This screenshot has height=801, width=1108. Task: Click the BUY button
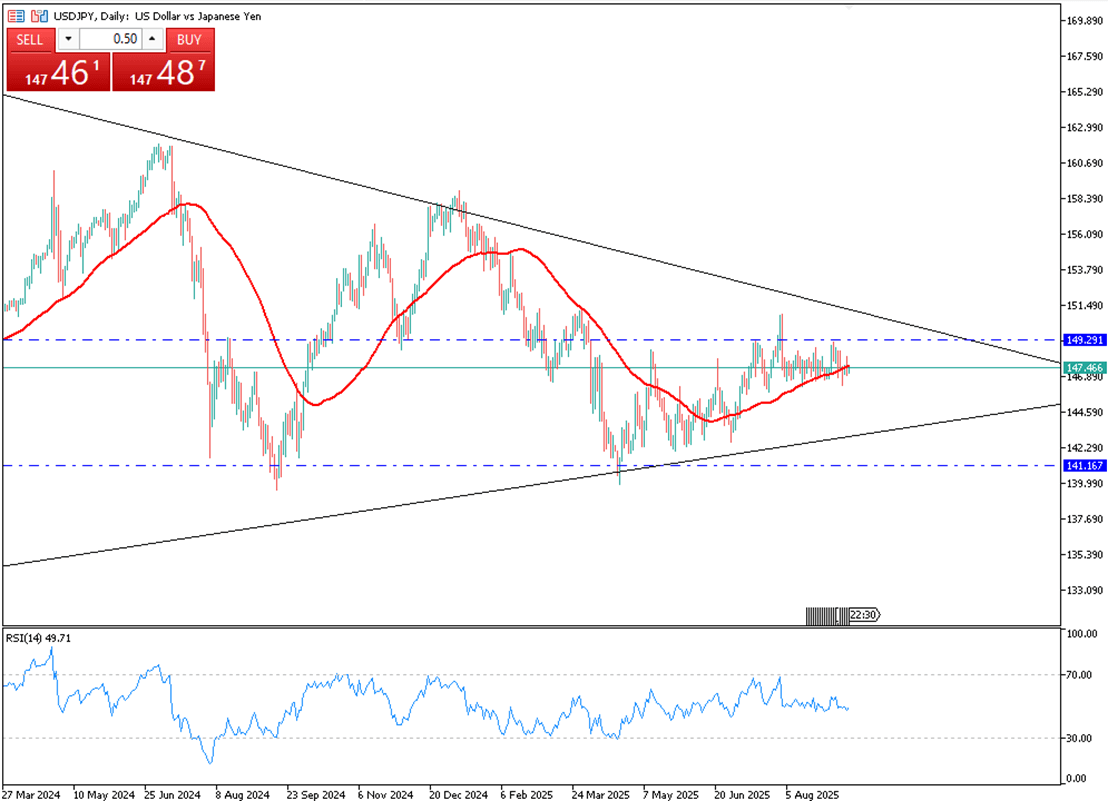click(189, 40)
